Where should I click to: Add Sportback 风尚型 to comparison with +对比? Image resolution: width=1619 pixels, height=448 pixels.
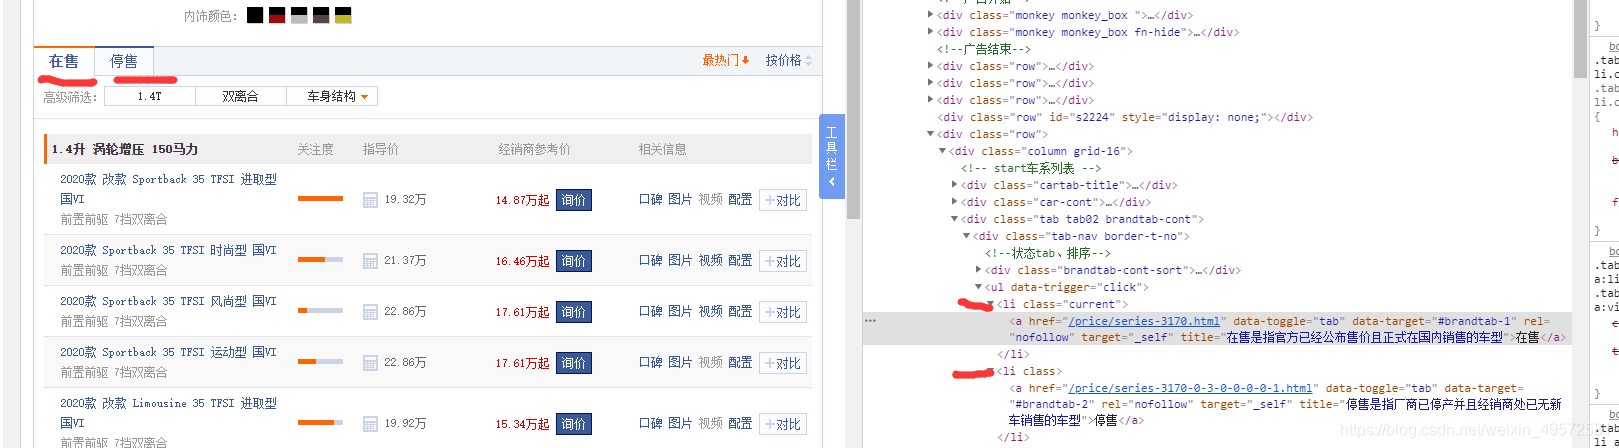(x=783, y=312)
